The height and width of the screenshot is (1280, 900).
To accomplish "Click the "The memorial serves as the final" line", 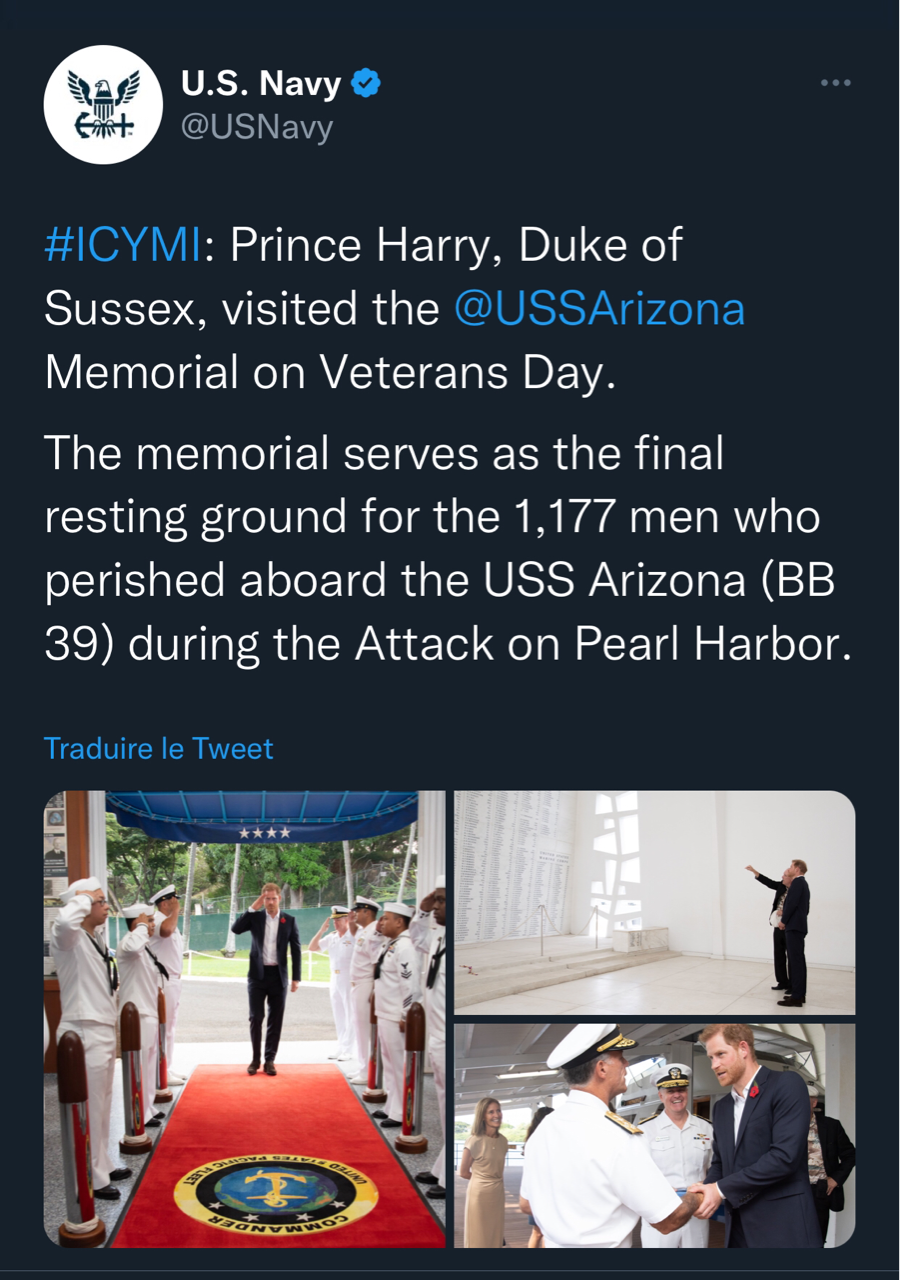I will click(x=384, y=455).
